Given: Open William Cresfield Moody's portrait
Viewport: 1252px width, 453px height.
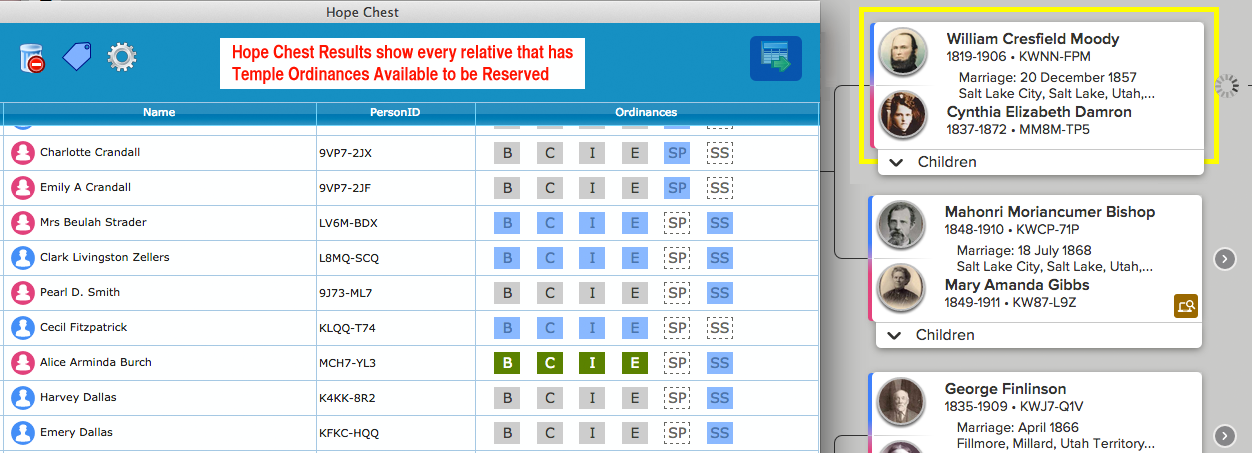Looking at the screenshot, I should pos(903,52).
